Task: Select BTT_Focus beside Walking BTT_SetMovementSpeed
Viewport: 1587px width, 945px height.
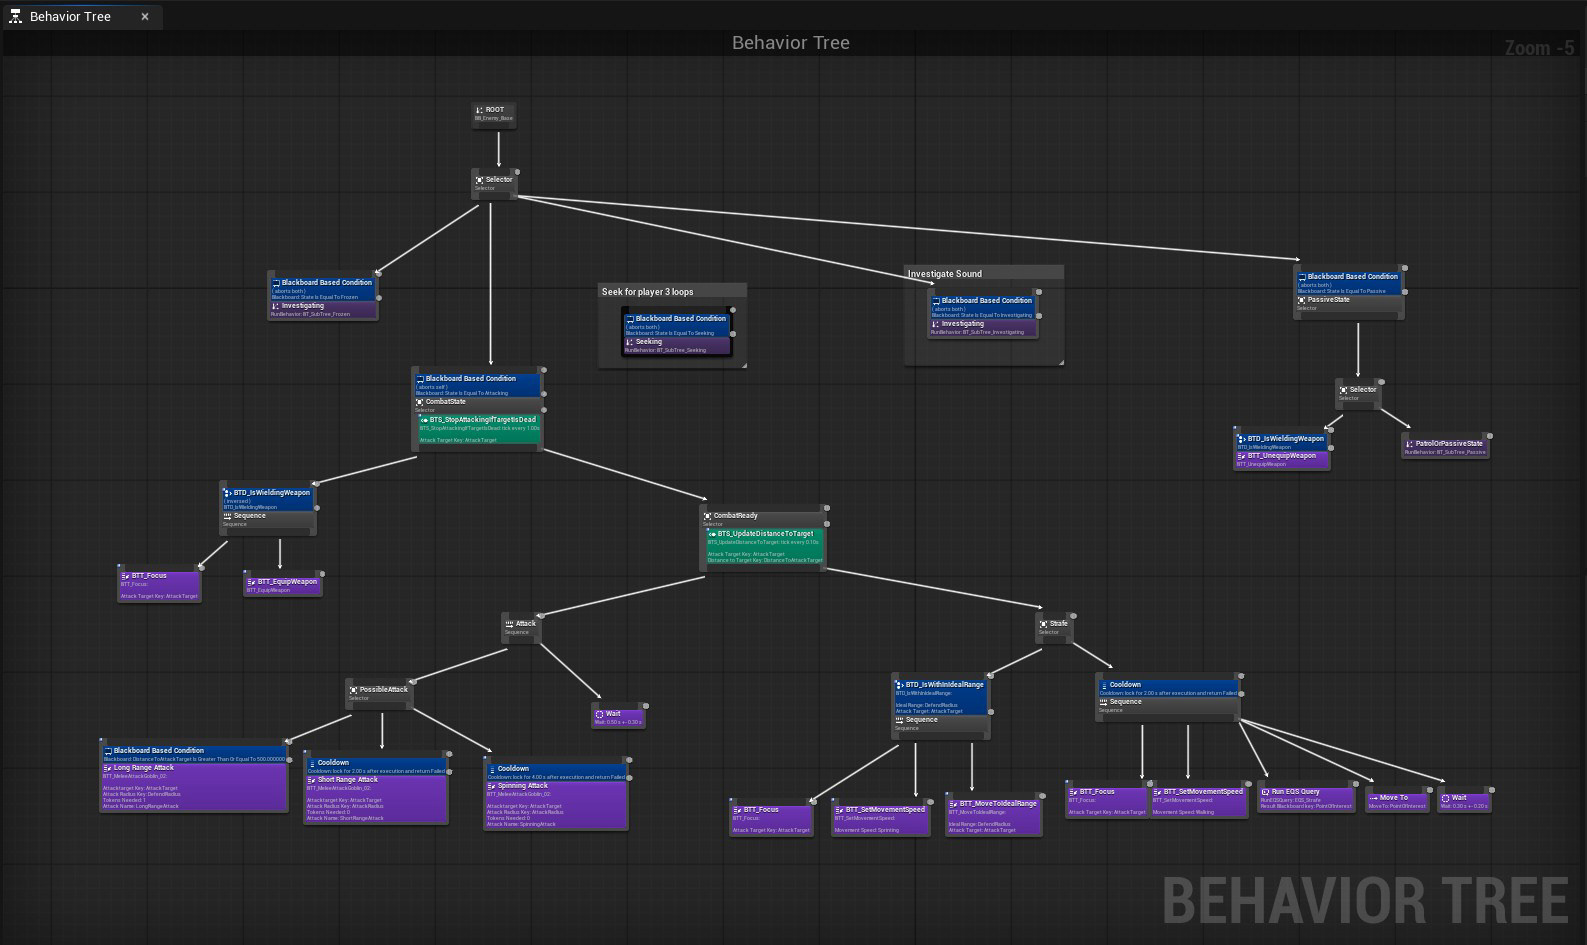Action: (x=1107, y=801)
